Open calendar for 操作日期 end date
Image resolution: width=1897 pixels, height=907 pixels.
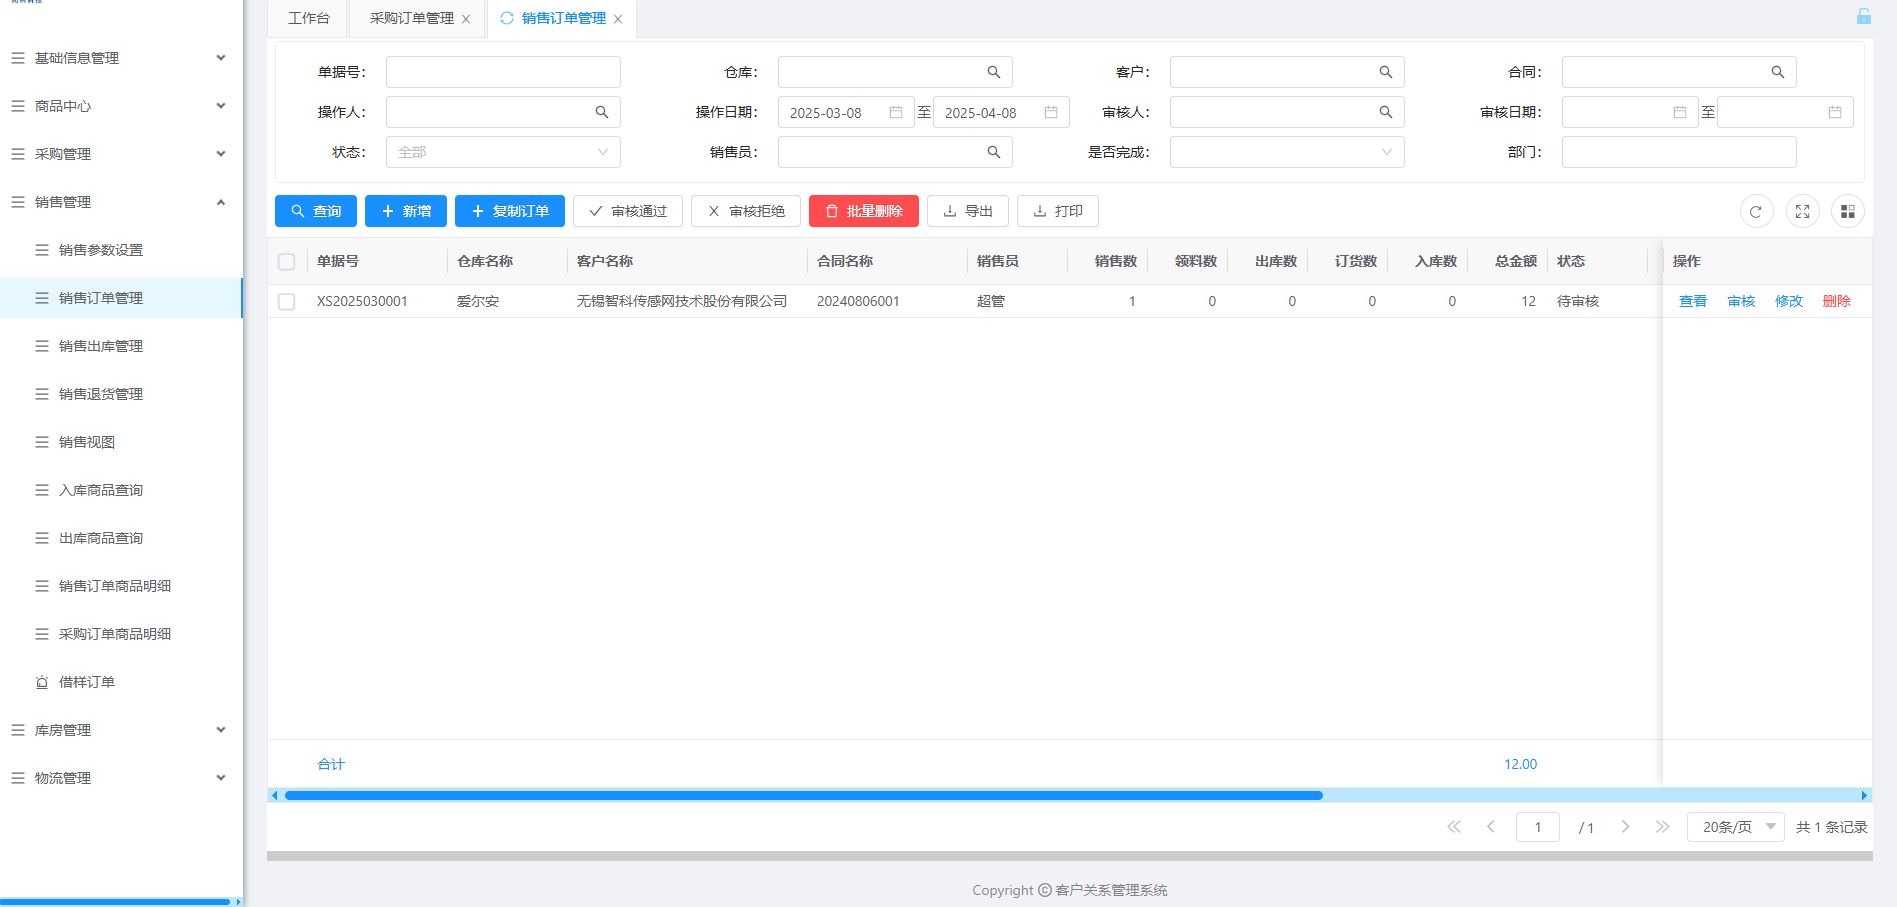(x=1051, y=112)
